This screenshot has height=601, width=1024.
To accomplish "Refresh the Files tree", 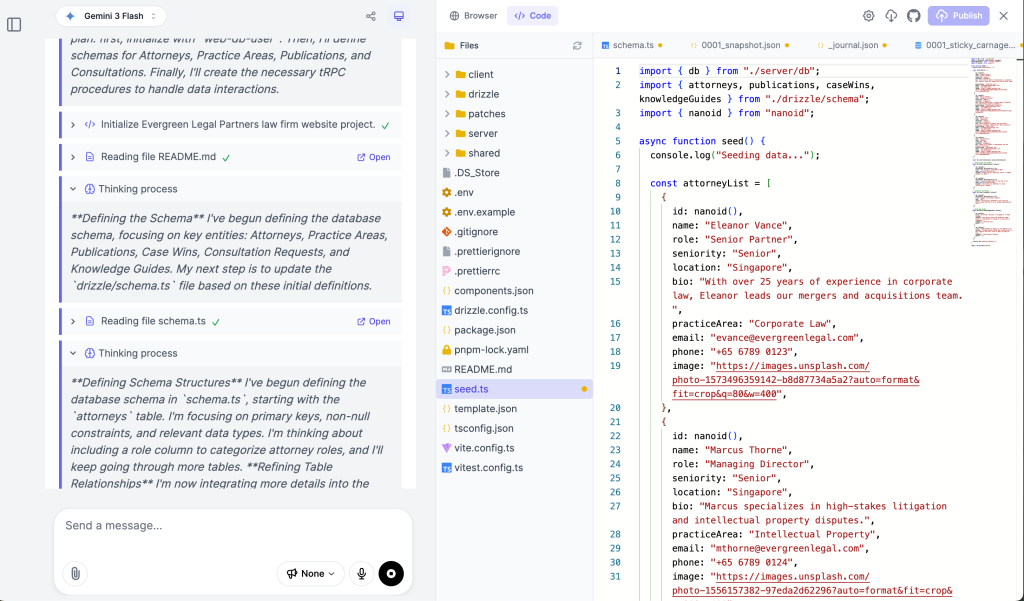I will point(577,46).
